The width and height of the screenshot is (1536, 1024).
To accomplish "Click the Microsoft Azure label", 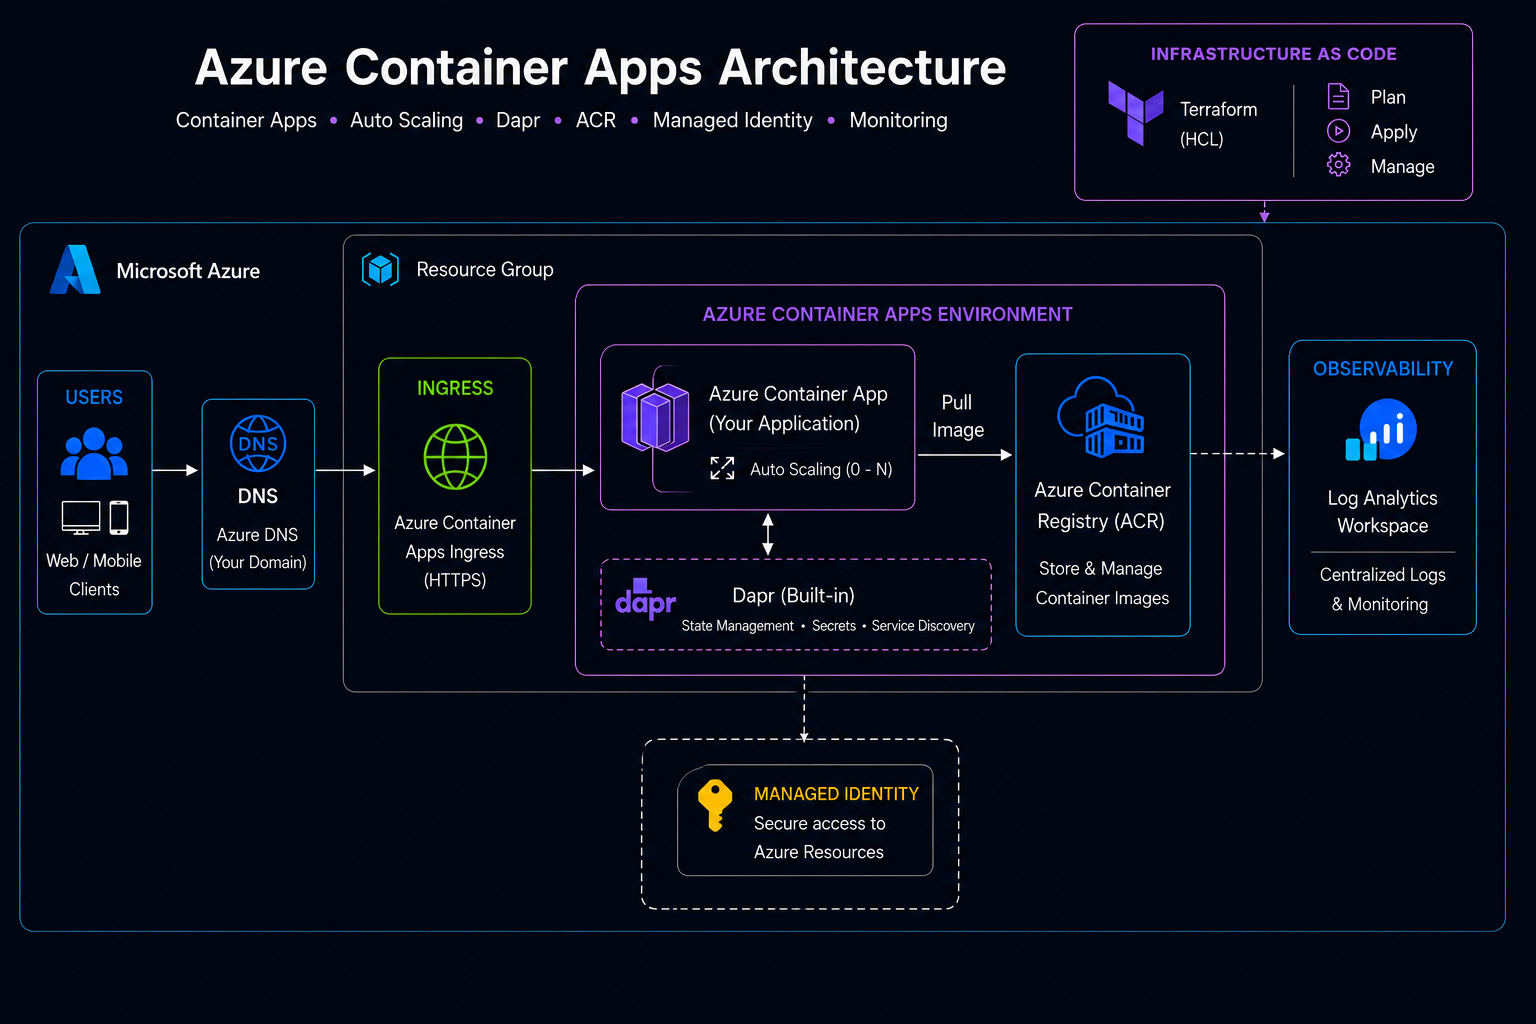I will click(x=188, y=271).
